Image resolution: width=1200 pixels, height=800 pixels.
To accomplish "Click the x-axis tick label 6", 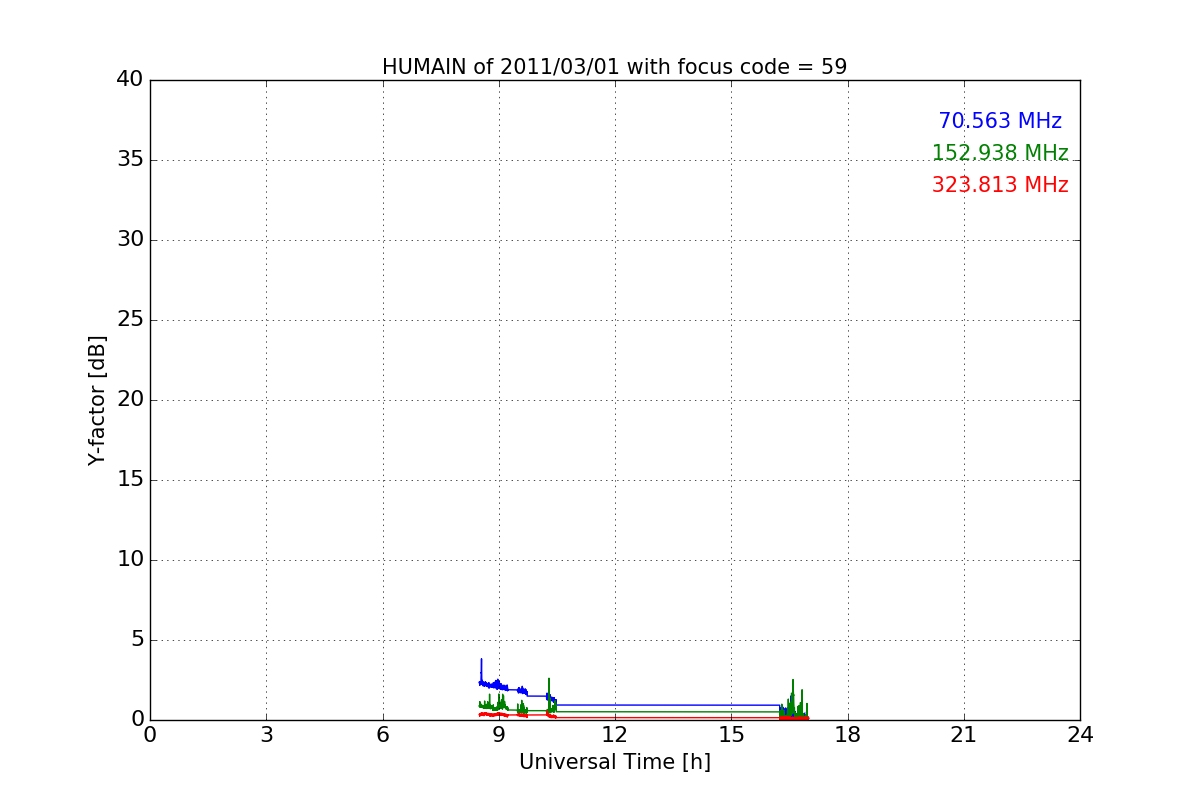I will (383, 735).
